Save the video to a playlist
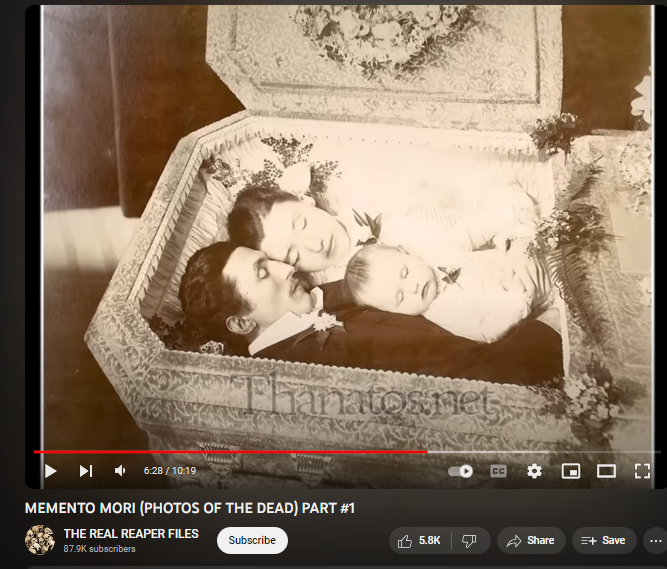Image resolution: width=667 pixels, height=569 pixels. coord(604,541)
